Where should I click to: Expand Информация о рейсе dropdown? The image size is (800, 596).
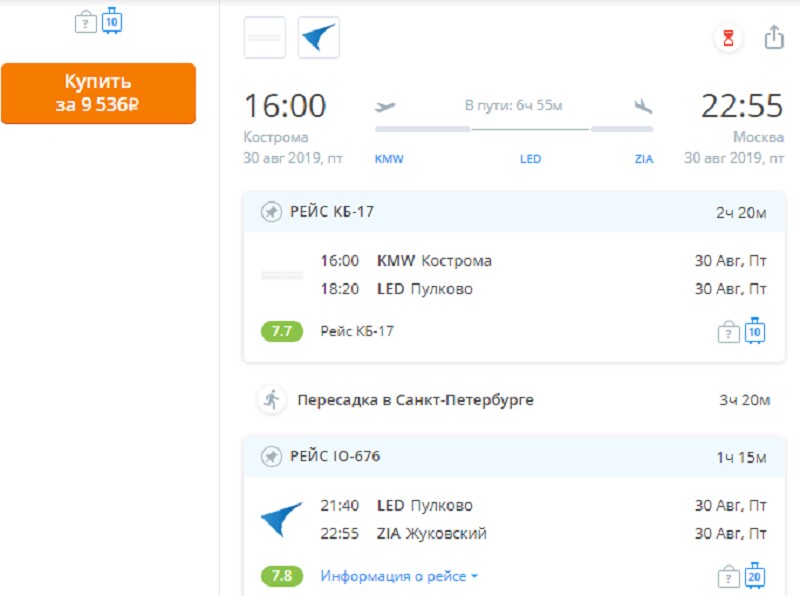coord(399,576)
